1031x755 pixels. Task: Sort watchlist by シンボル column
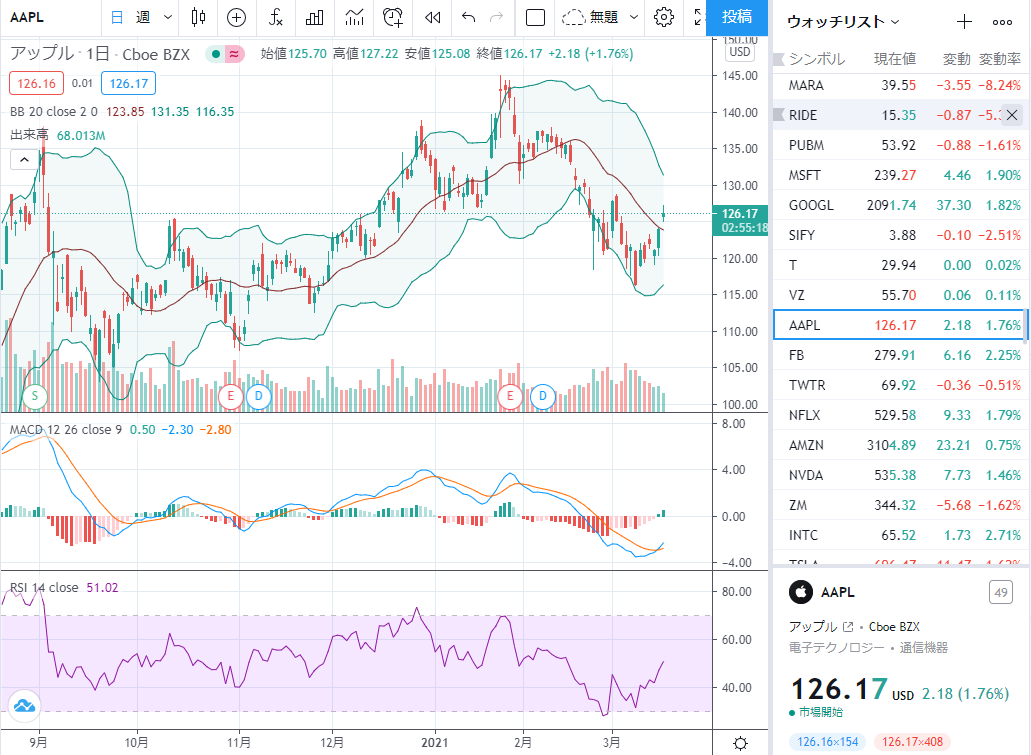[817, 59]
